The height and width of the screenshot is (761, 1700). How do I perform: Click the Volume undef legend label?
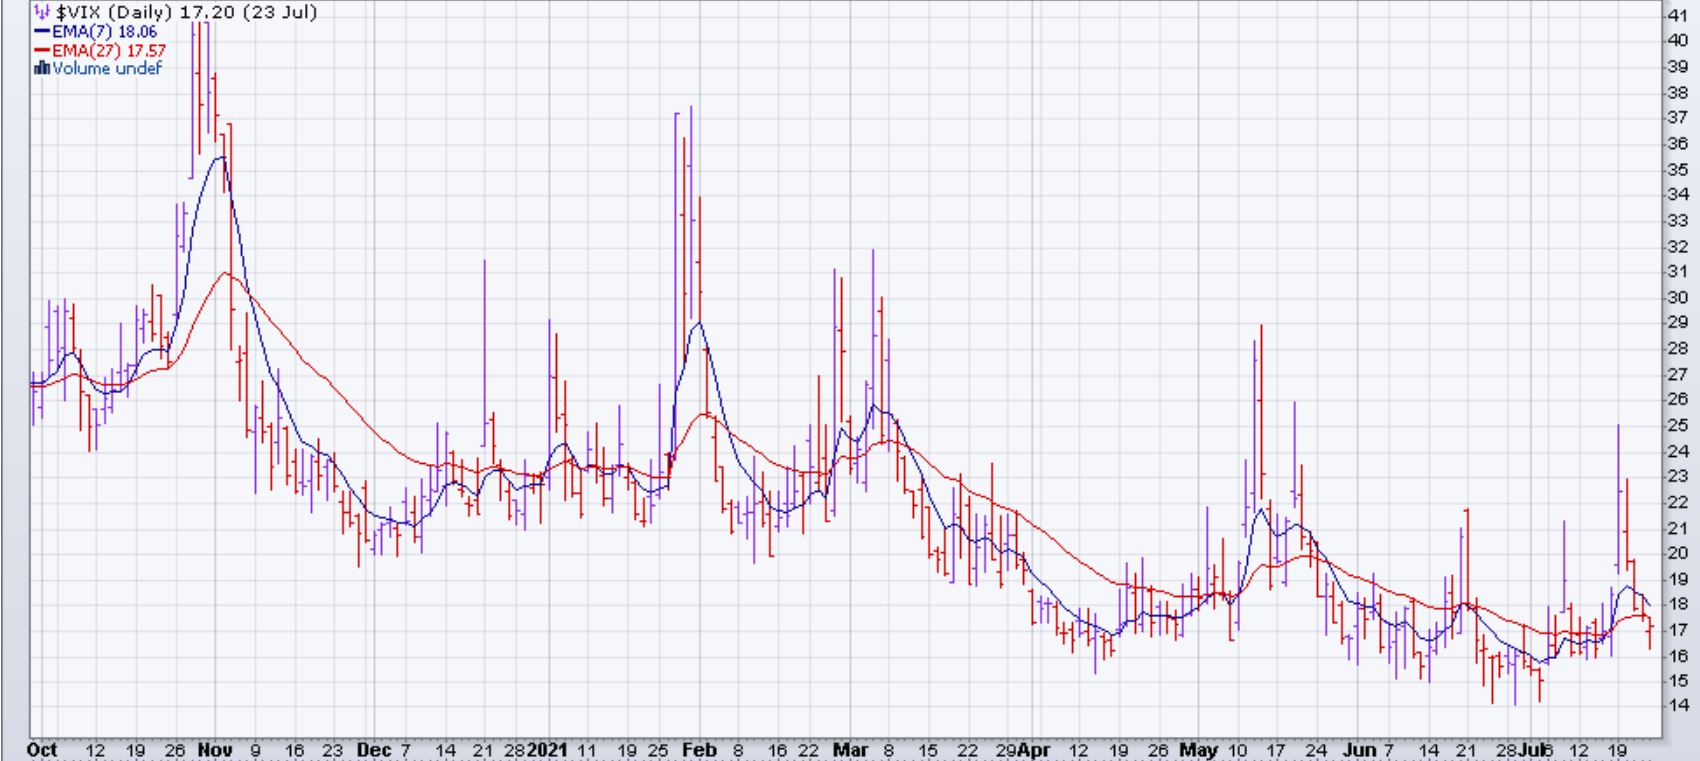107,68
